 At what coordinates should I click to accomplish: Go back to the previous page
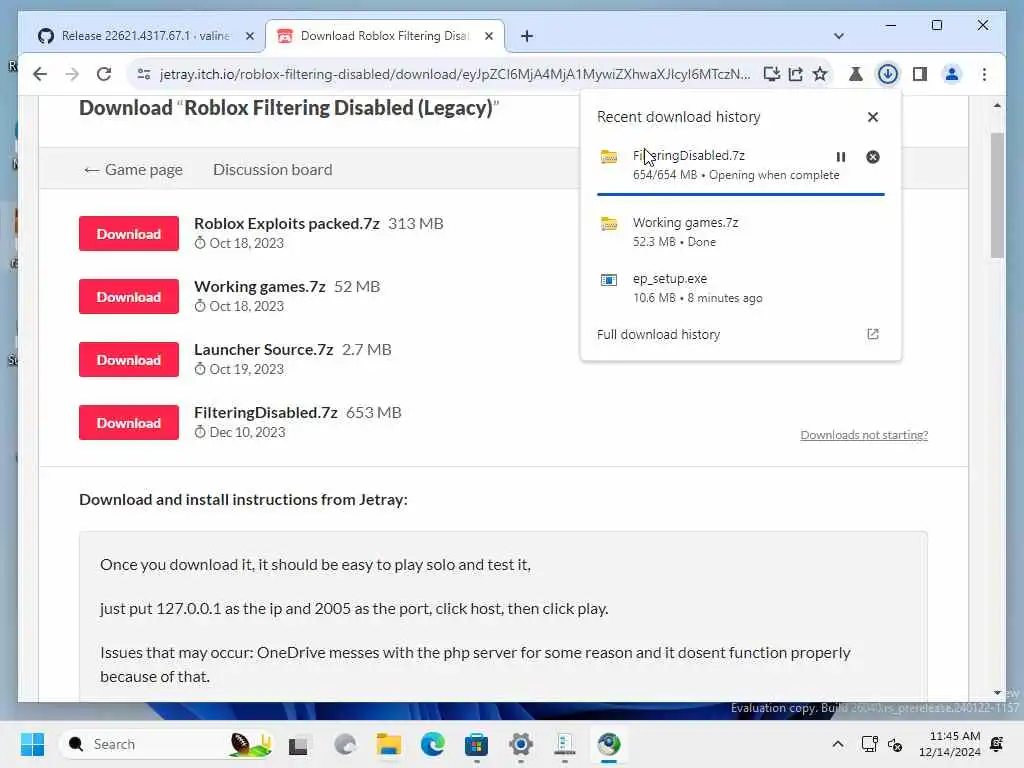(x=40, y=74)
